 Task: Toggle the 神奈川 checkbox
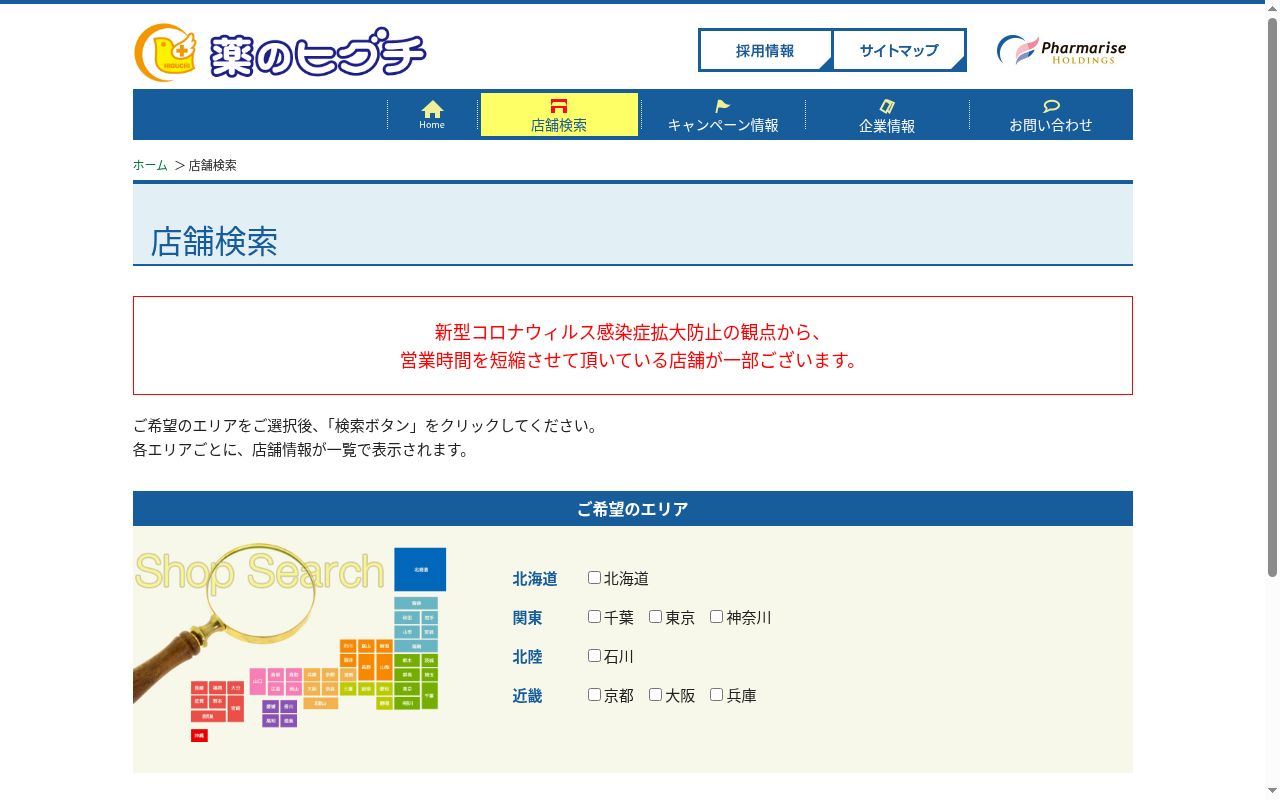click(x=716, y=617)
